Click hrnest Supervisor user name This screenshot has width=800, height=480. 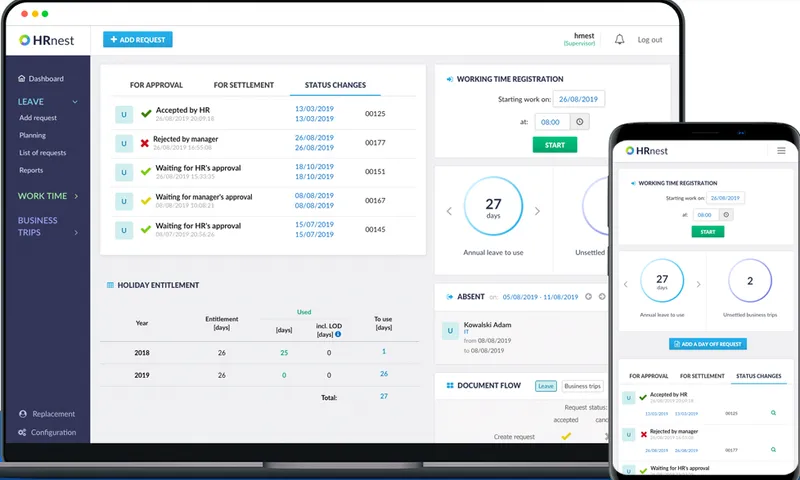pos(580,39)
